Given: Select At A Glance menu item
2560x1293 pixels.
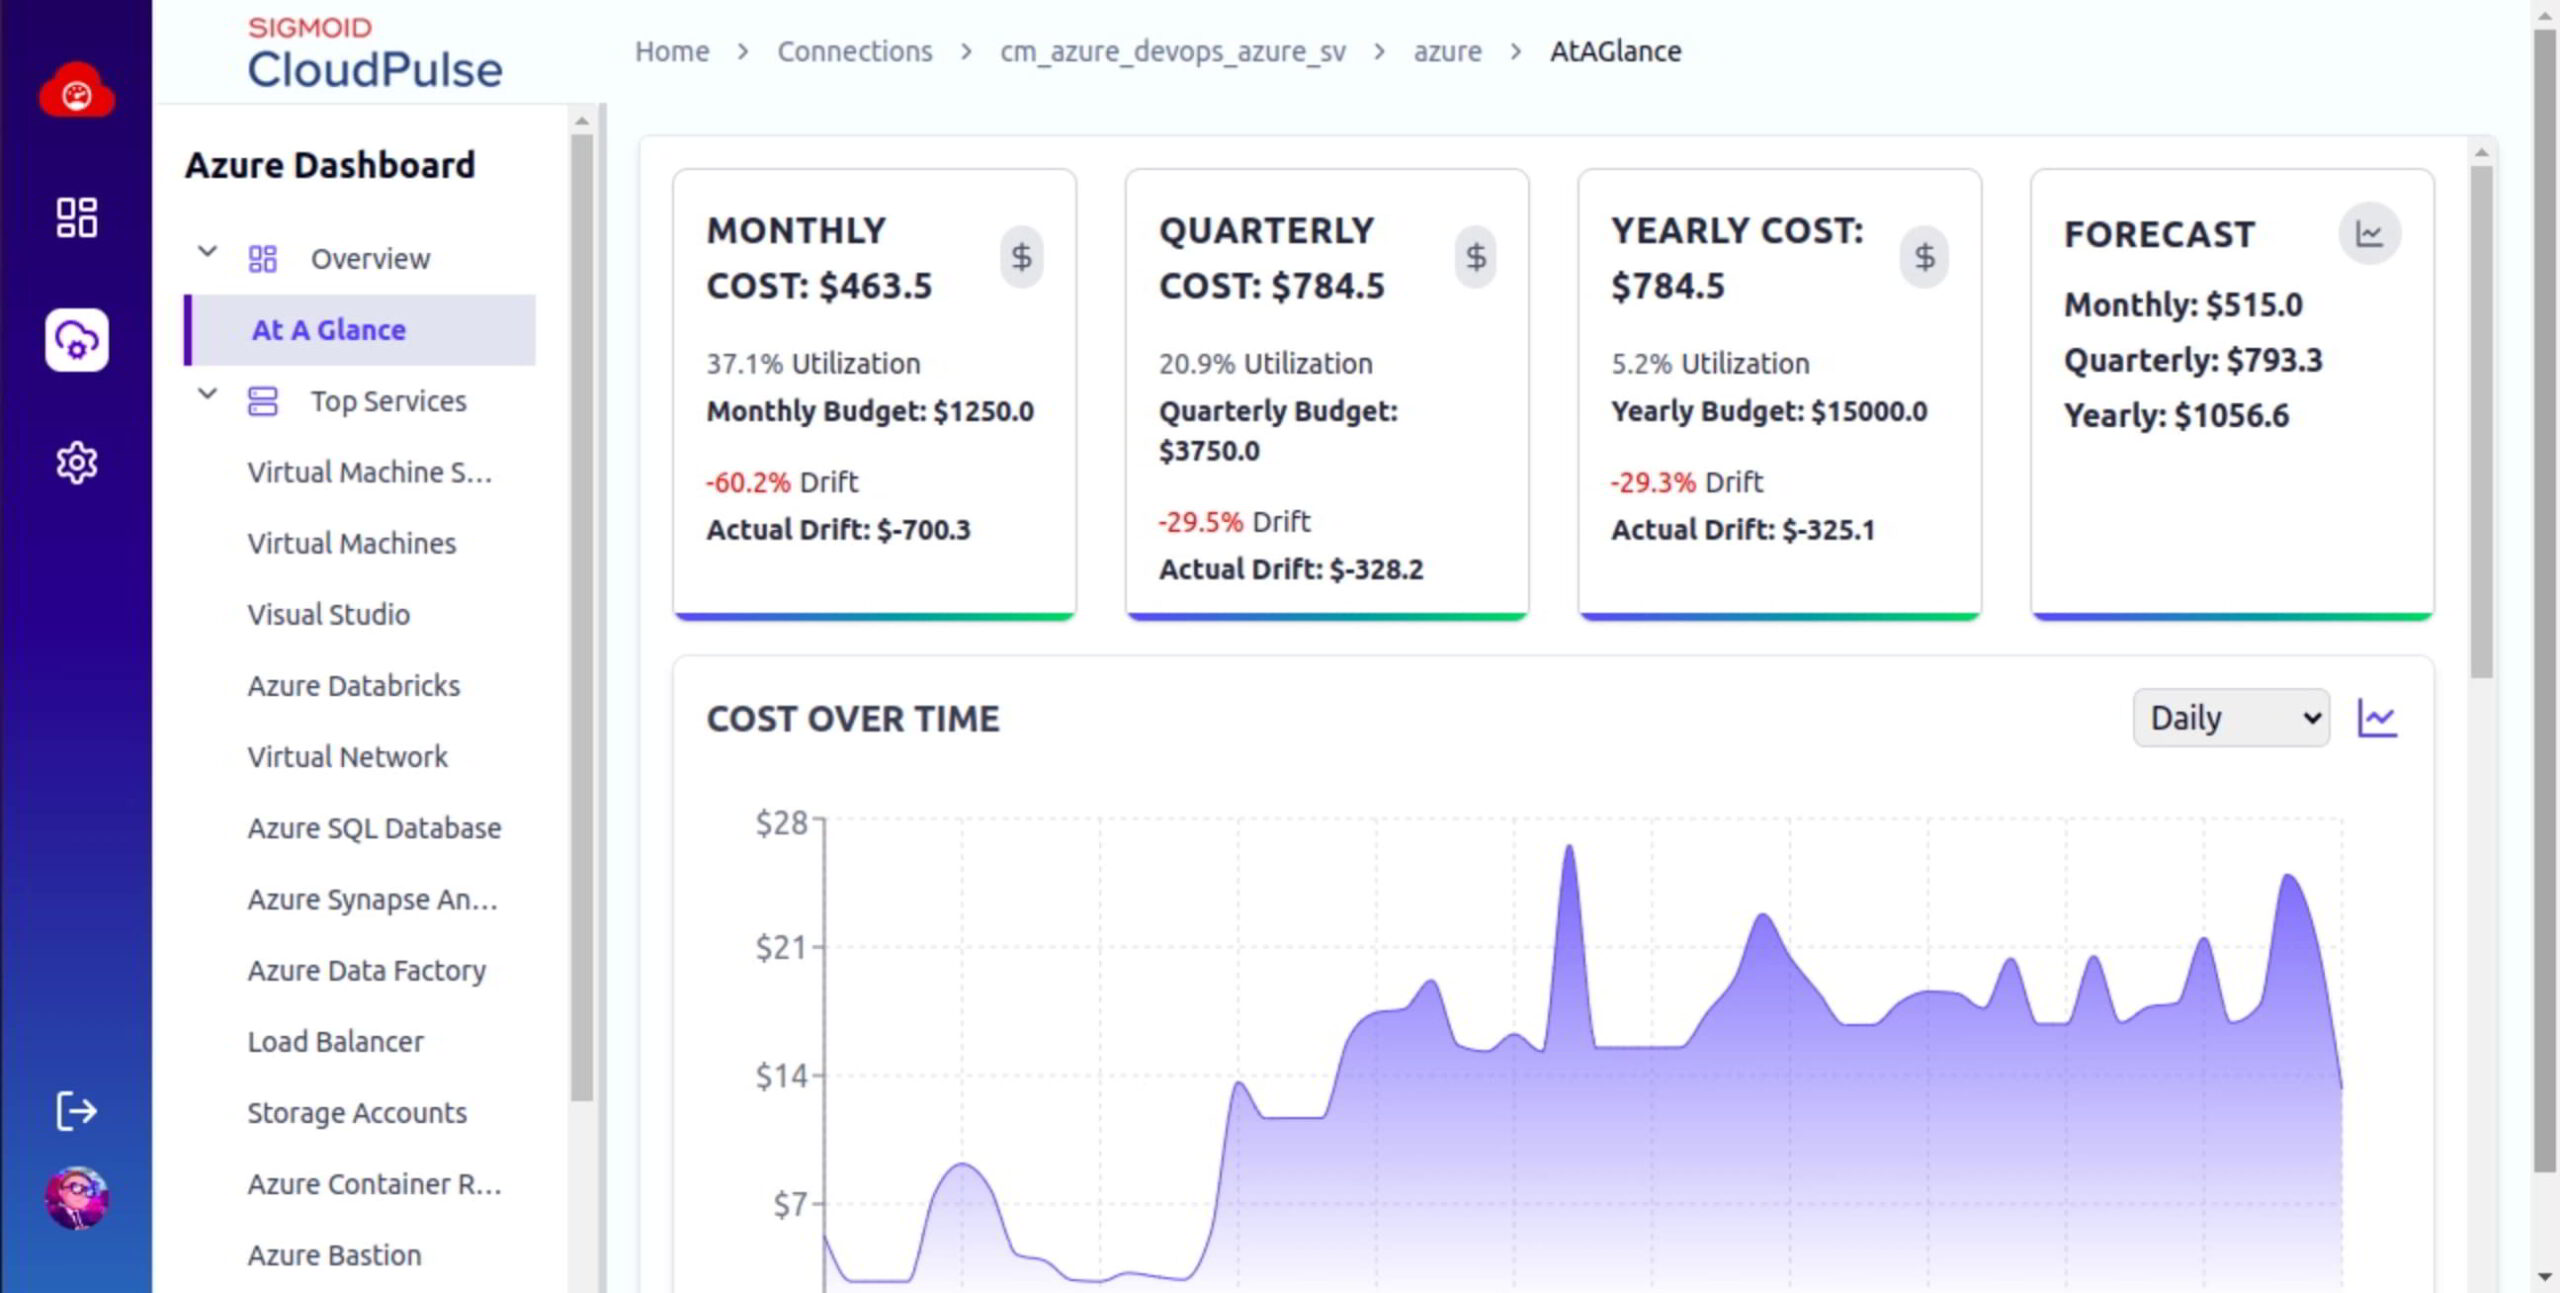Looking at the screenshot, I should click(328, 330).
